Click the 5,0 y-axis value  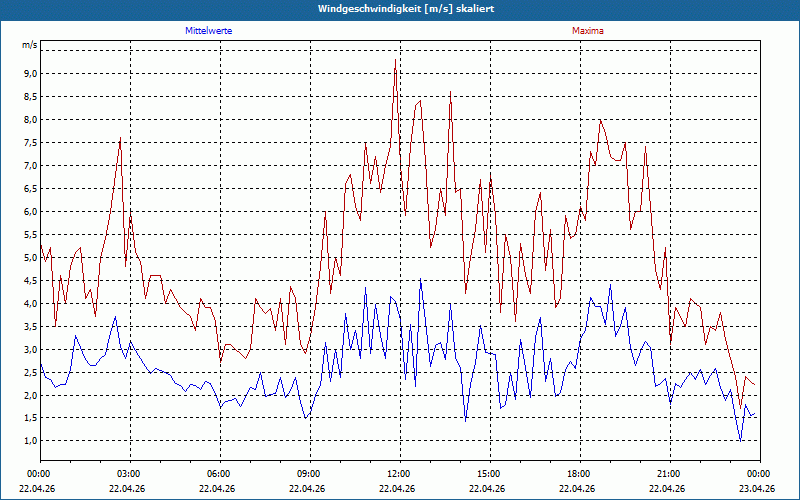click(31, 258)
